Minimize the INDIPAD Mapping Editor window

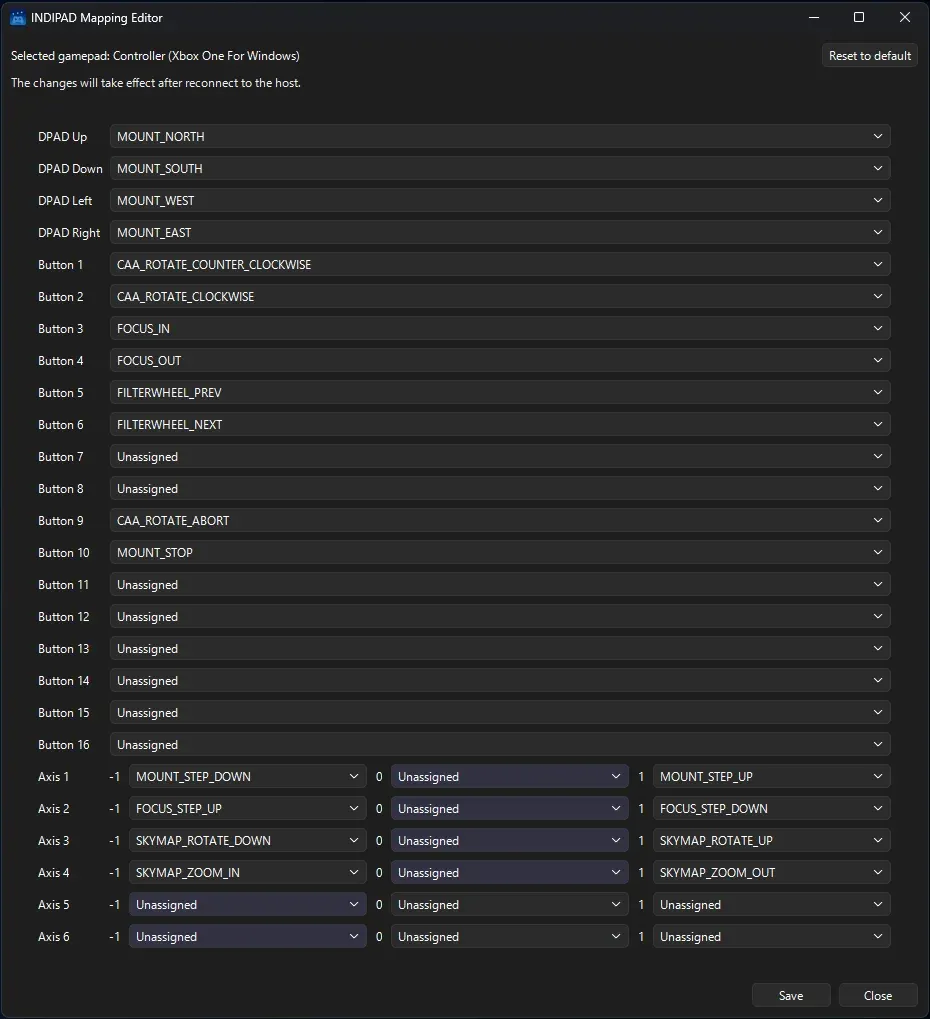[814, 18]
